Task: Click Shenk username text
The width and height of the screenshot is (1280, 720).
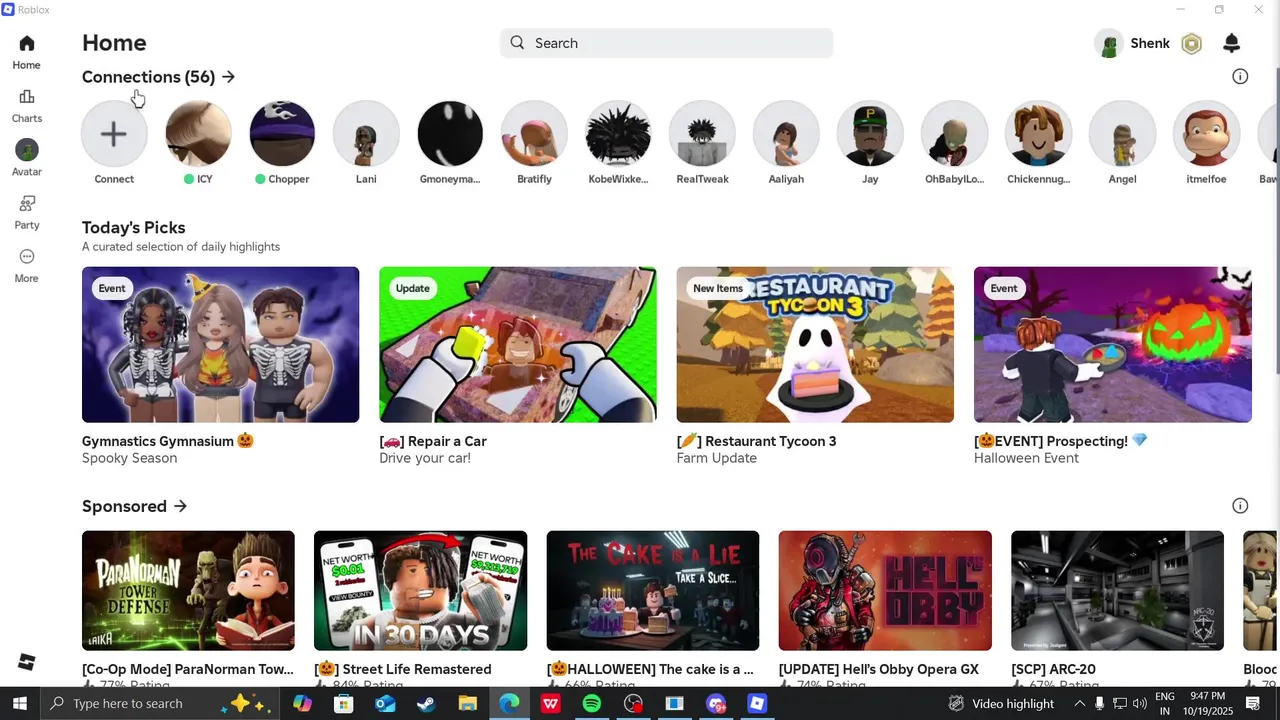Action: 1150,43
